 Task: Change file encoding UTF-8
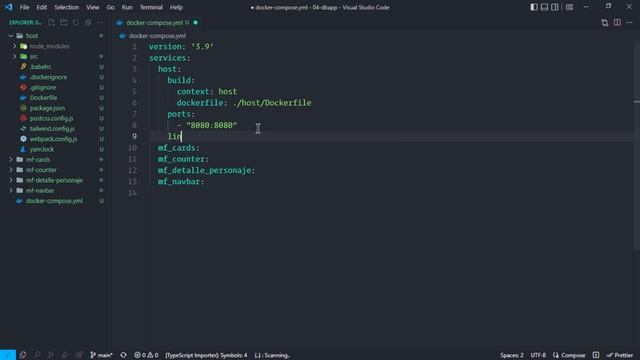538,355
